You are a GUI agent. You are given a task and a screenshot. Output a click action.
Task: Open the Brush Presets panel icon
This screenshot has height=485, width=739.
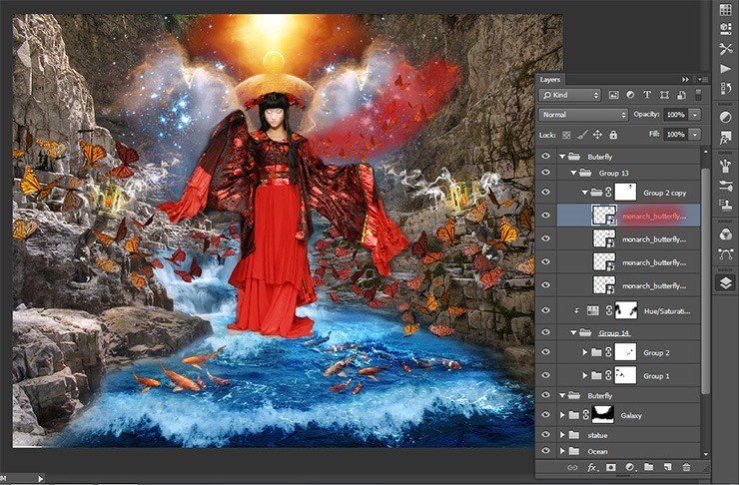(726, 166)
